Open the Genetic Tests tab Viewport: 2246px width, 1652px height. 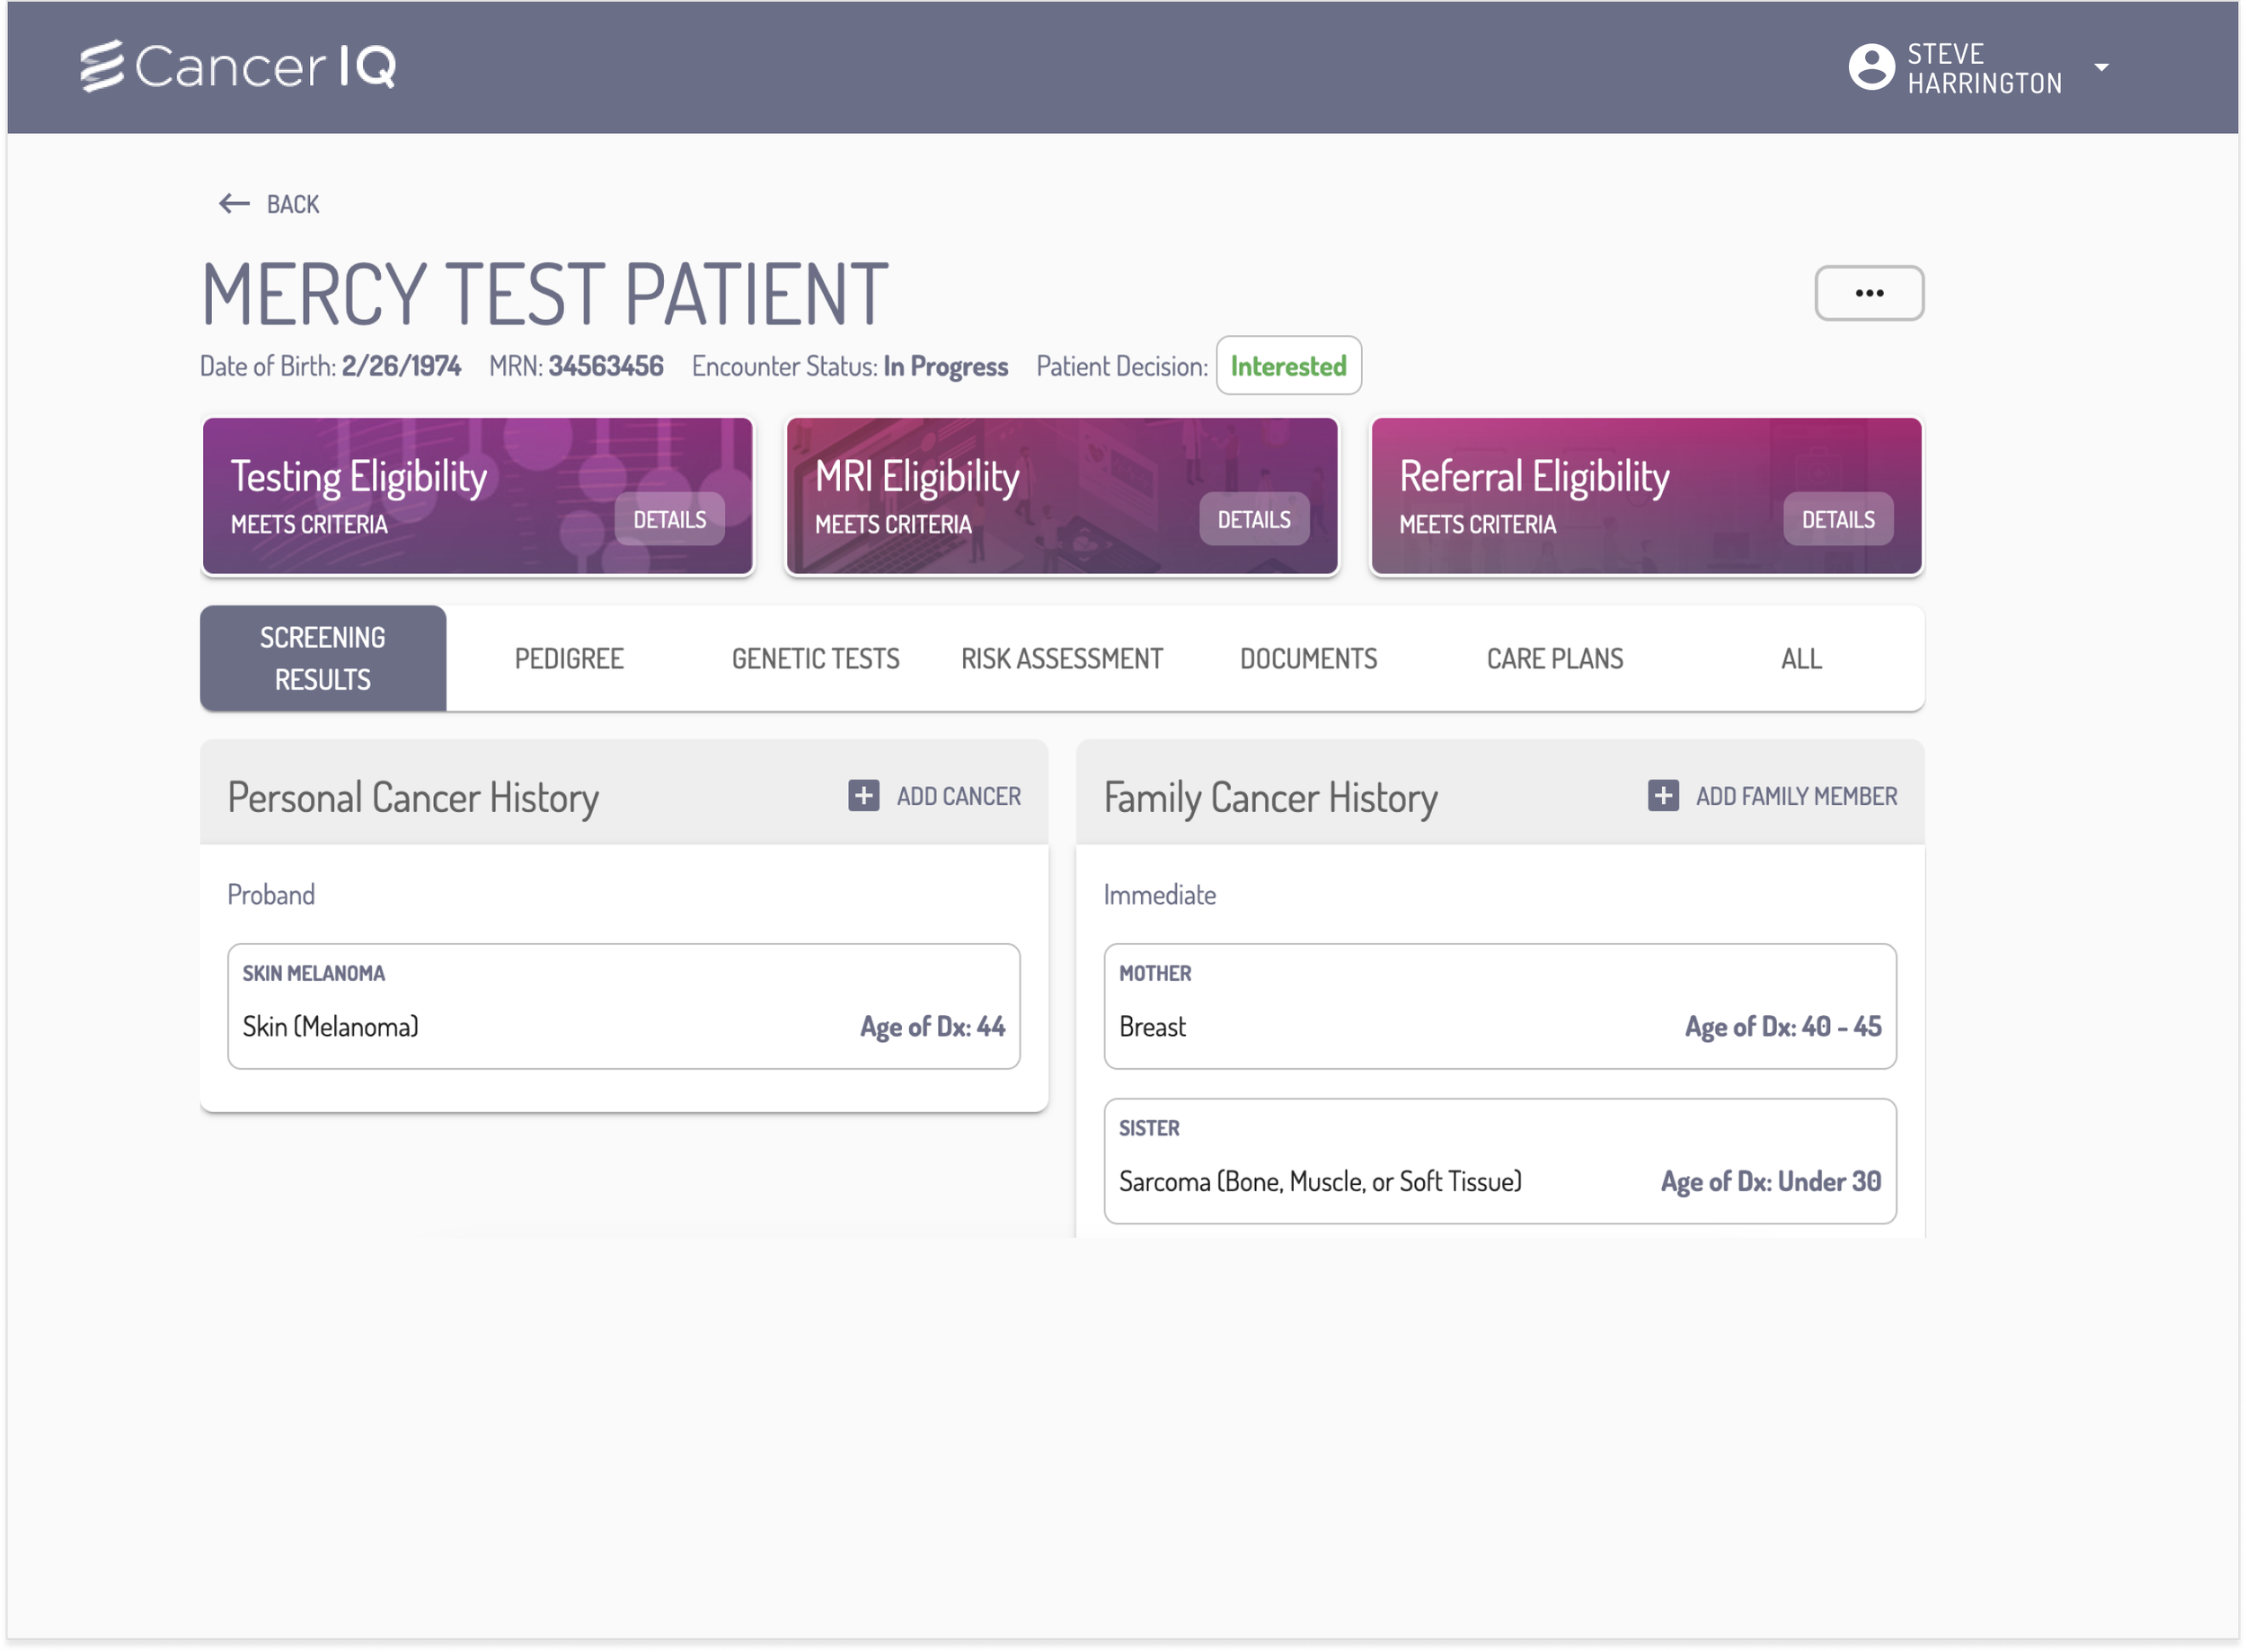815,659
